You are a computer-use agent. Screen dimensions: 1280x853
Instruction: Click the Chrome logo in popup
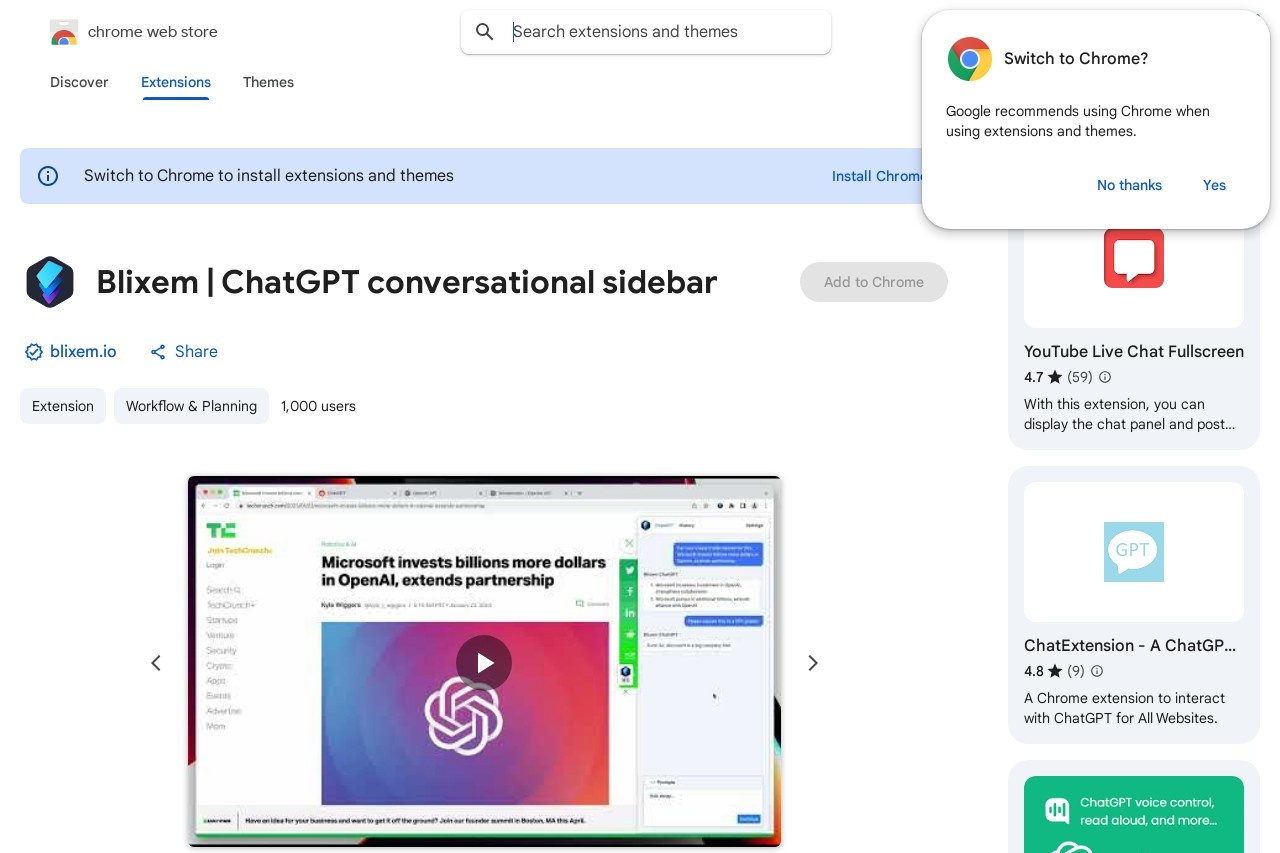coord(969,59)
